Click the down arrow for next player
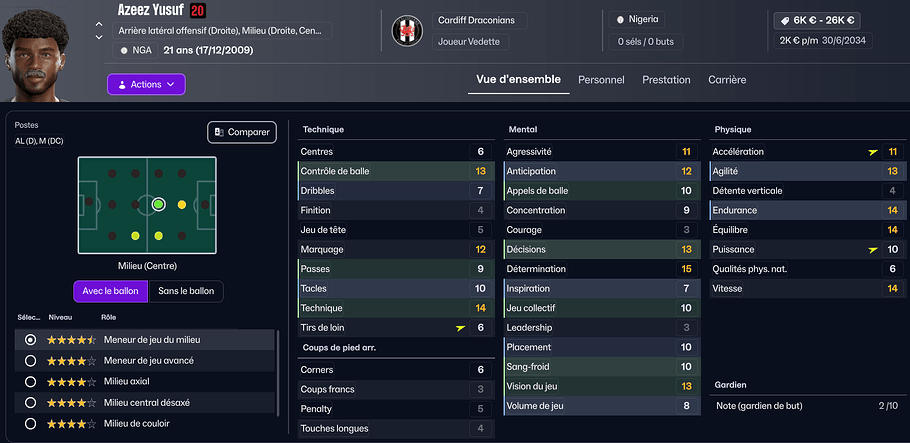Image resolution: width=910 pixels, height=443 pixels. point(98,37)
